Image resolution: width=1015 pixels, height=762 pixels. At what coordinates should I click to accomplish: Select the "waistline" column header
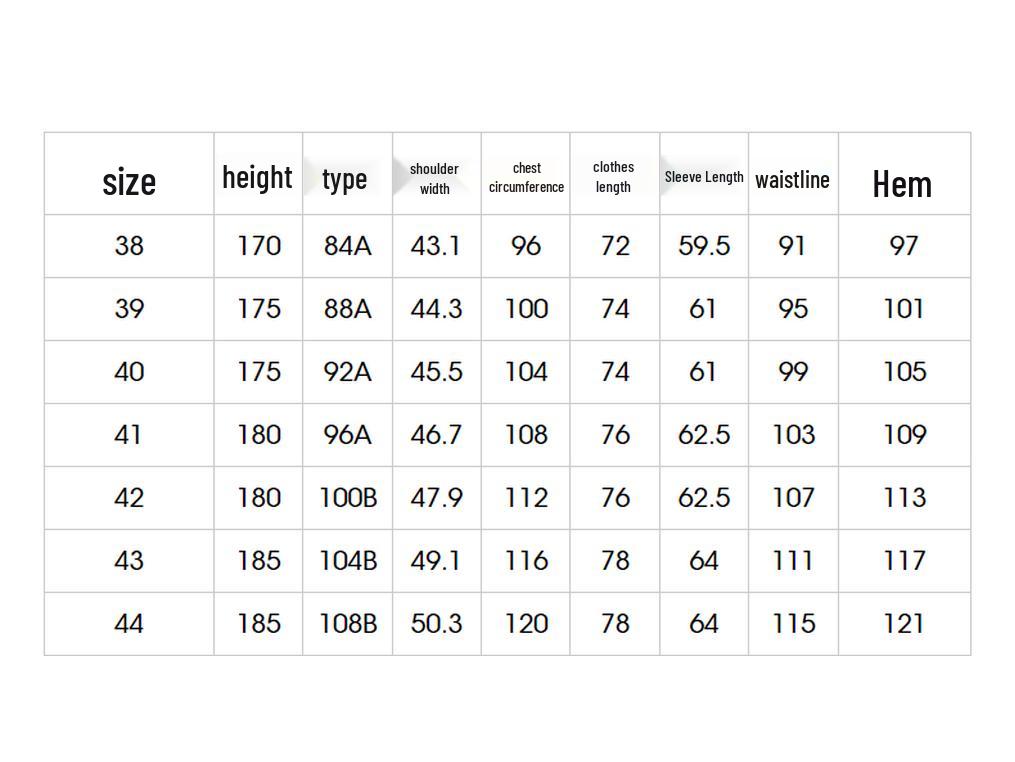pyautogui.click(x=792, y=179)
